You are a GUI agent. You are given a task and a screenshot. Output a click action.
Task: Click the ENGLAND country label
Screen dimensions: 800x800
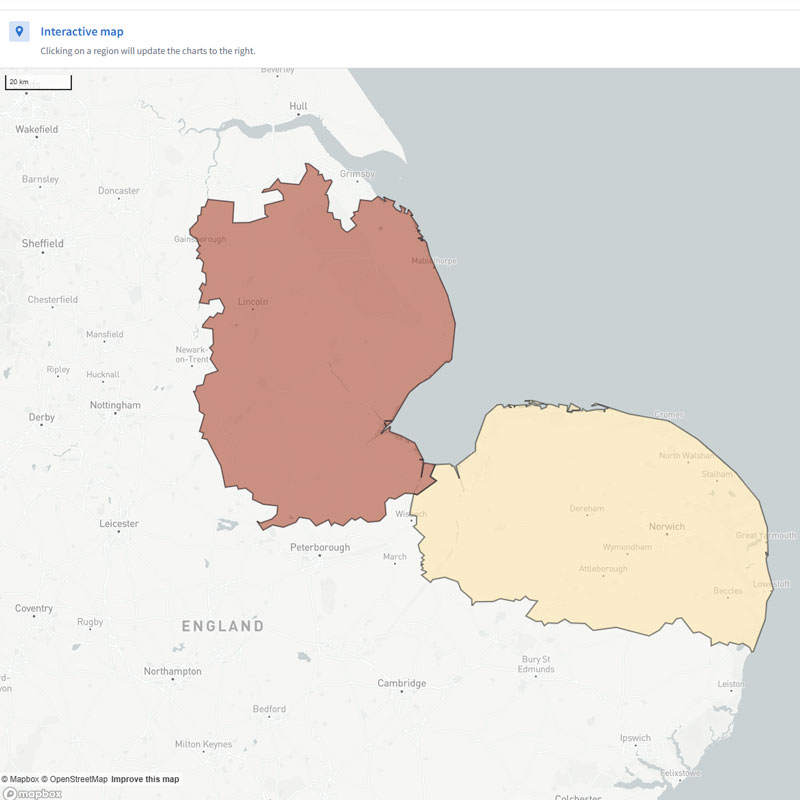pyautogui.click(x=222, y=626)
